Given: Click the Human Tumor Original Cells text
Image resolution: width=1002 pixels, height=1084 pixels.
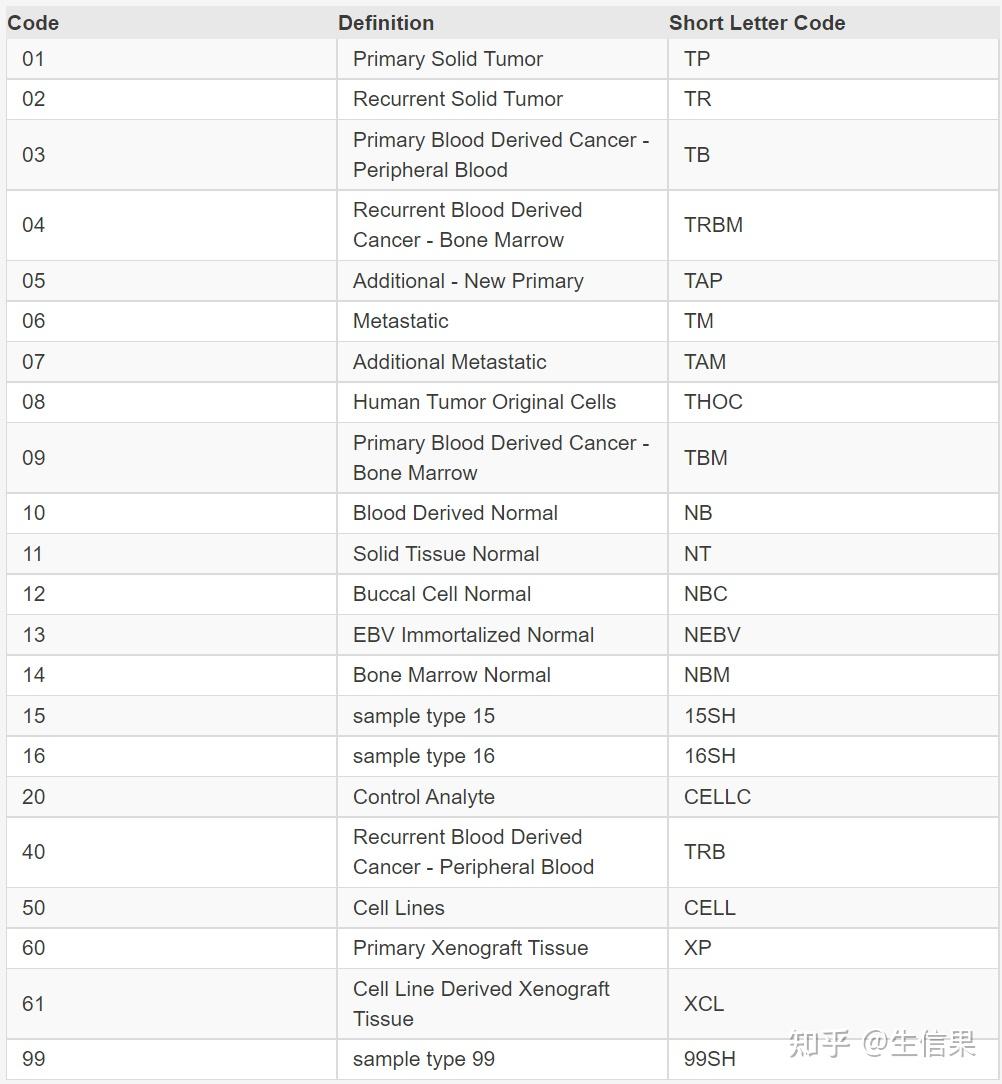Looking at the screenshot, I should point(484,402).
